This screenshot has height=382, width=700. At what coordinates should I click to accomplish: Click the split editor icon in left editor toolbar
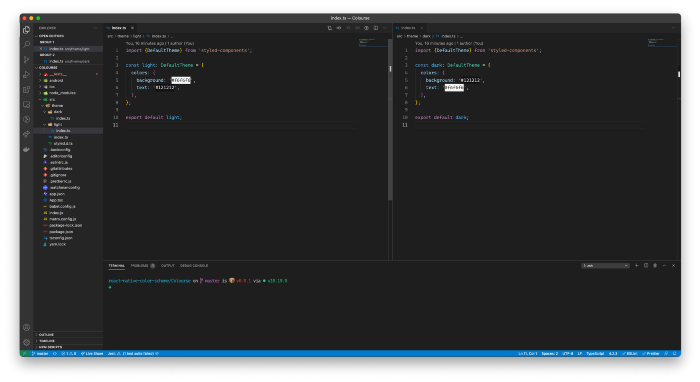[376, 28]
